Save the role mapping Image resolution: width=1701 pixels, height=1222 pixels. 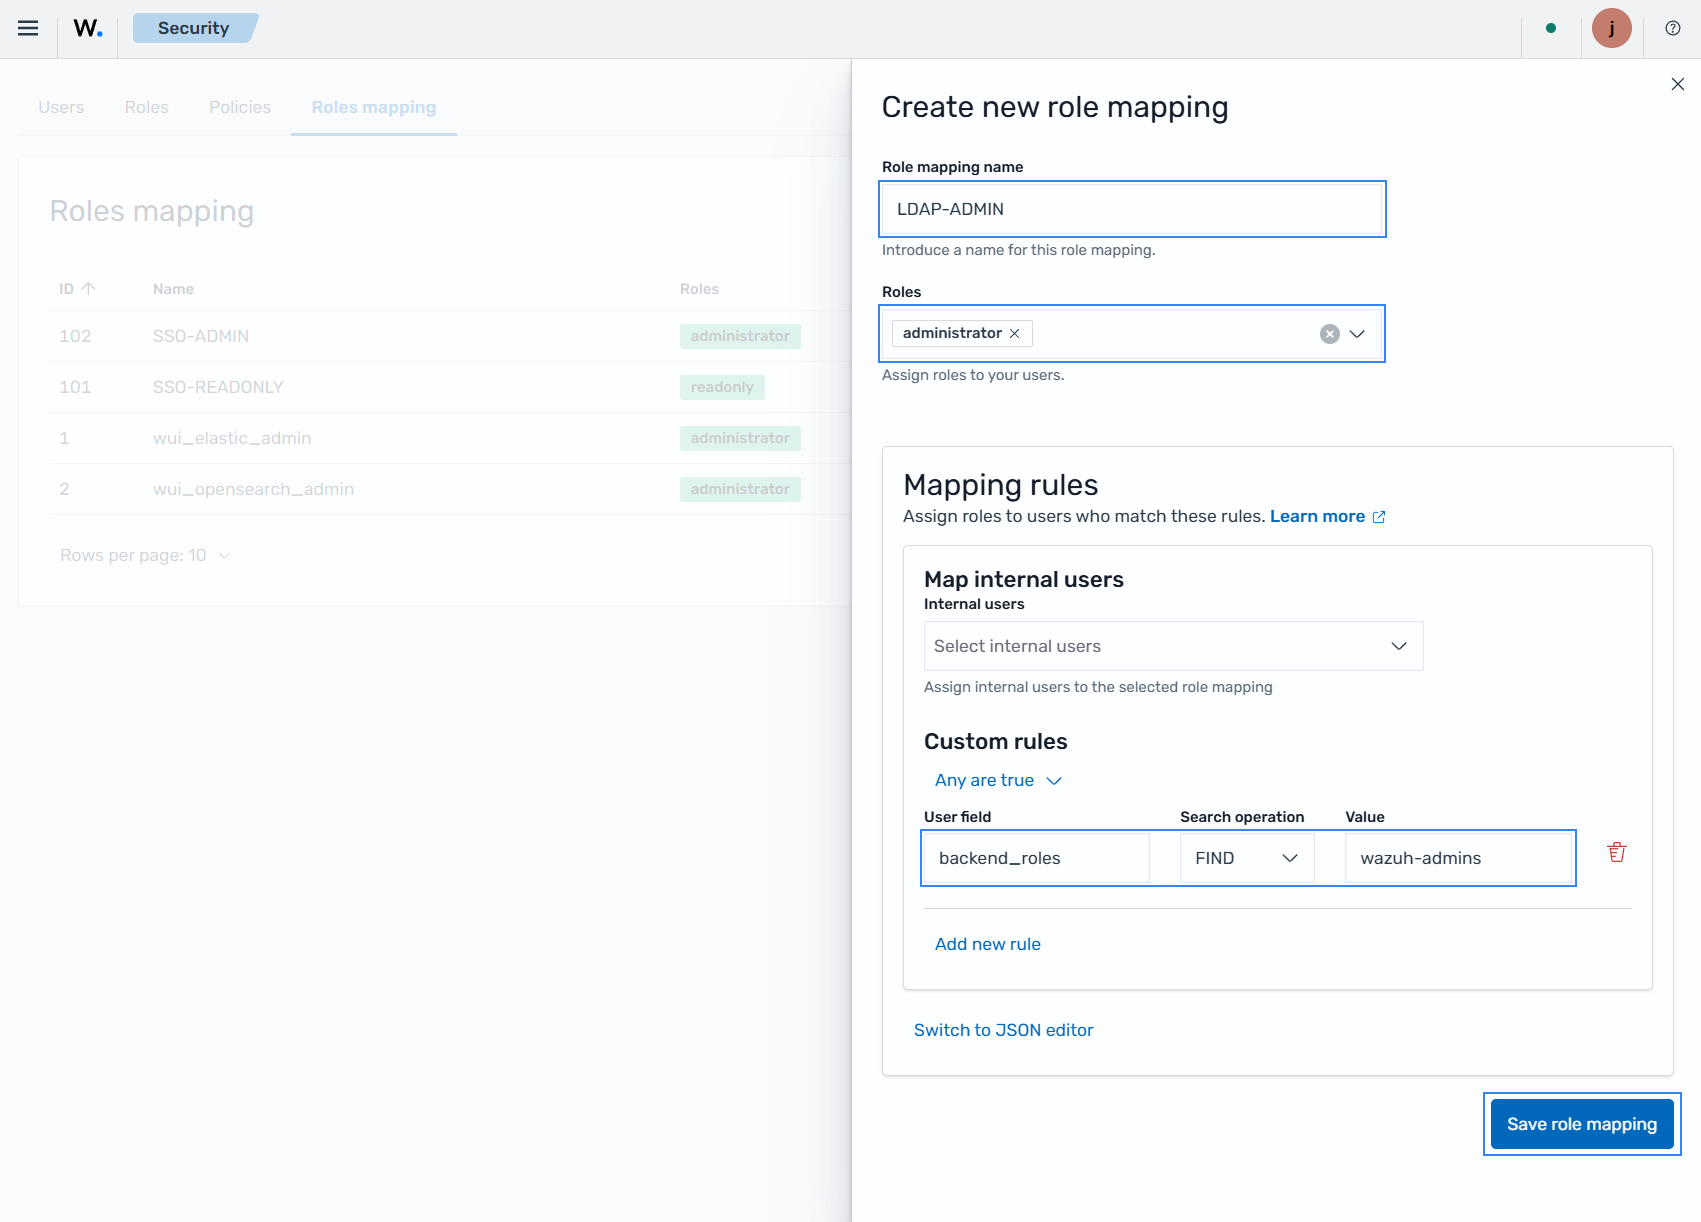1582,1124
